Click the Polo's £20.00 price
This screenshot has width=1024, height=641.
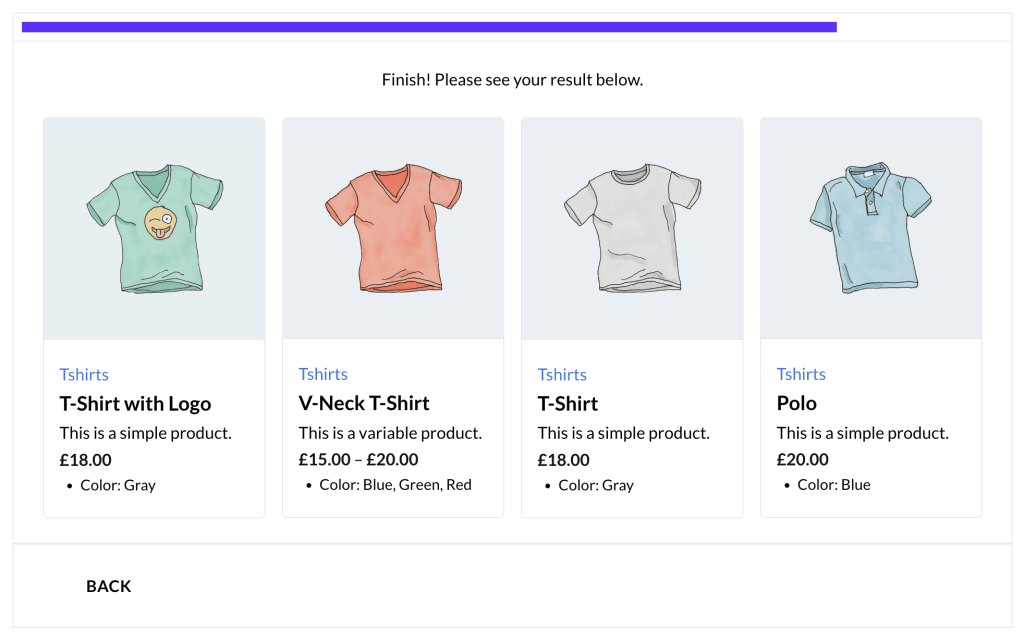[x=803, y=460]
